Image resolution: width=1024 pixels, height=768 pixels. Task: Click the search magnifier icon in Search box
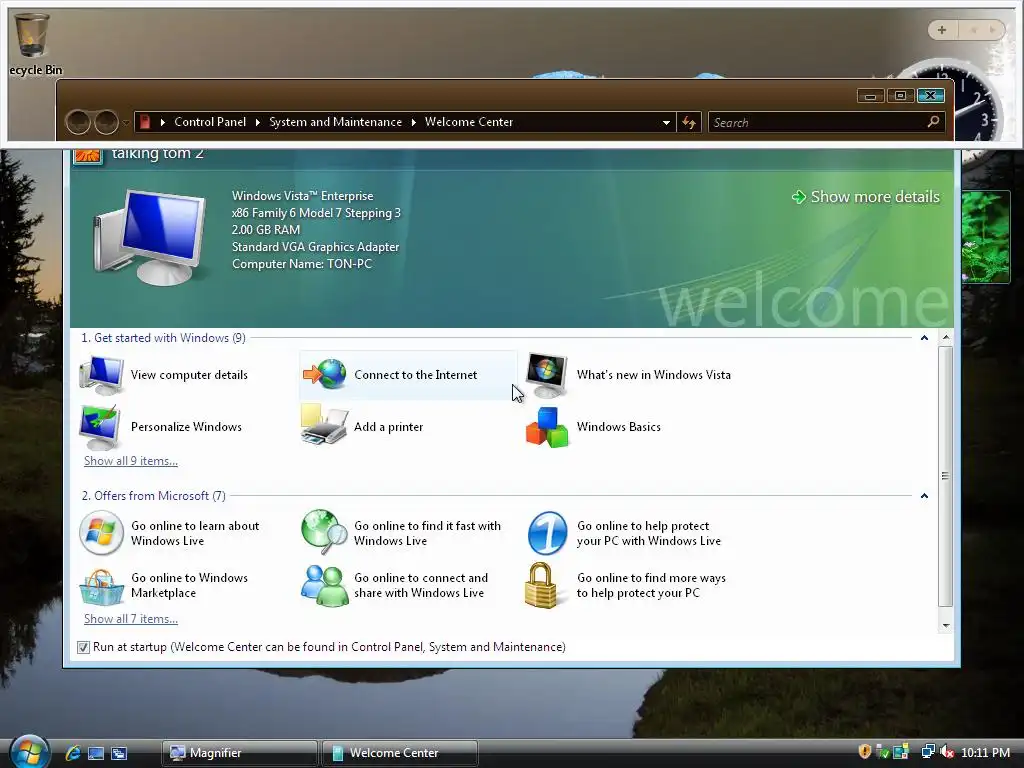click(x=933, y=121)
